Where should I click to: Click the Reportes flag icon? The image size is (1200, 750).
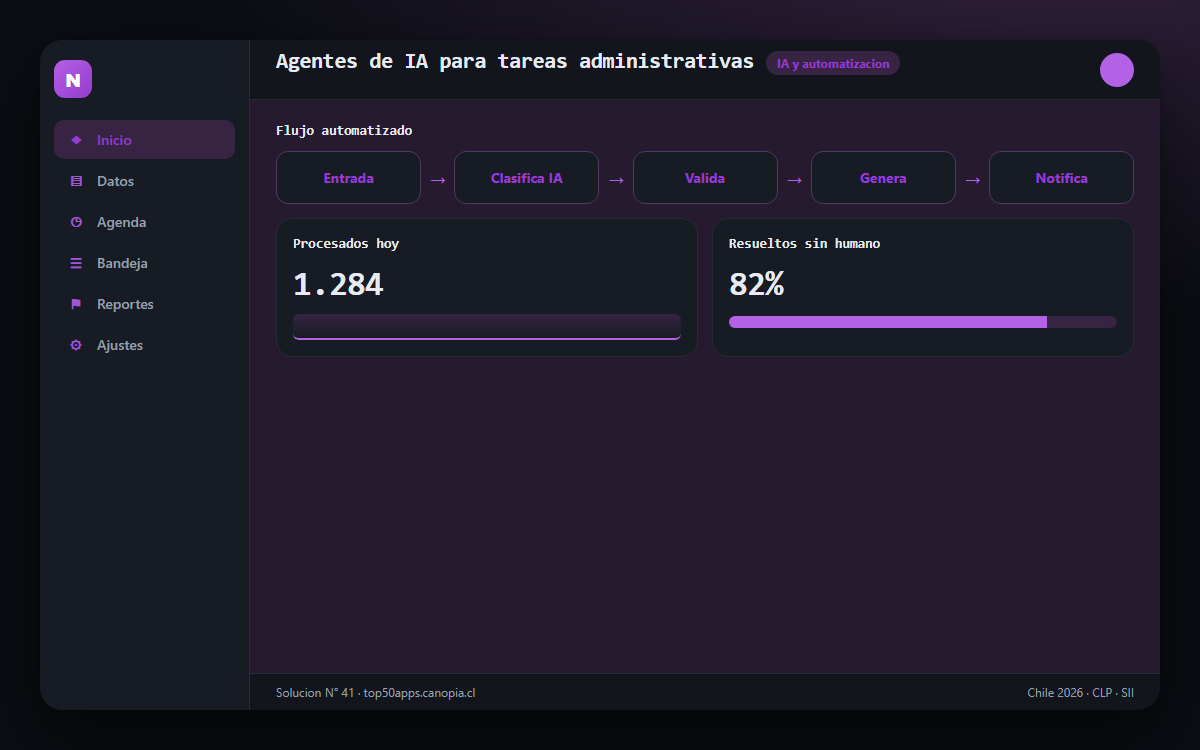point(76,304)
